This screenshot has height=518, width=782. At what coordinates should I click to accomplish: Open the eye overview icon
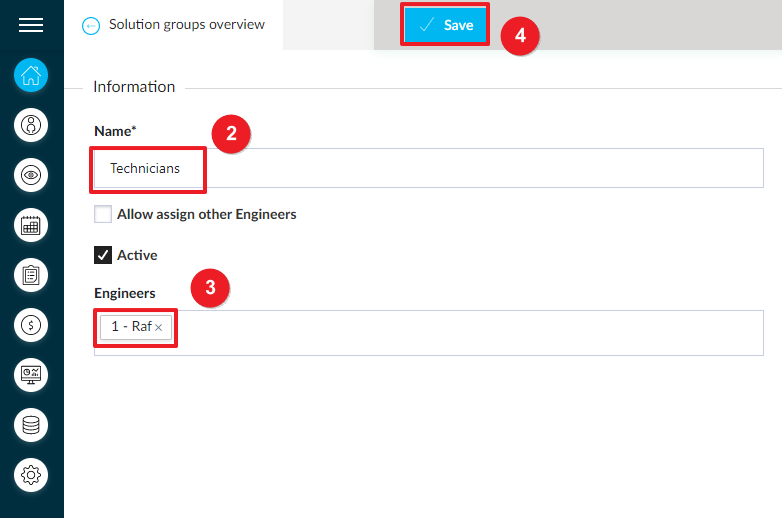coord(31,175)
